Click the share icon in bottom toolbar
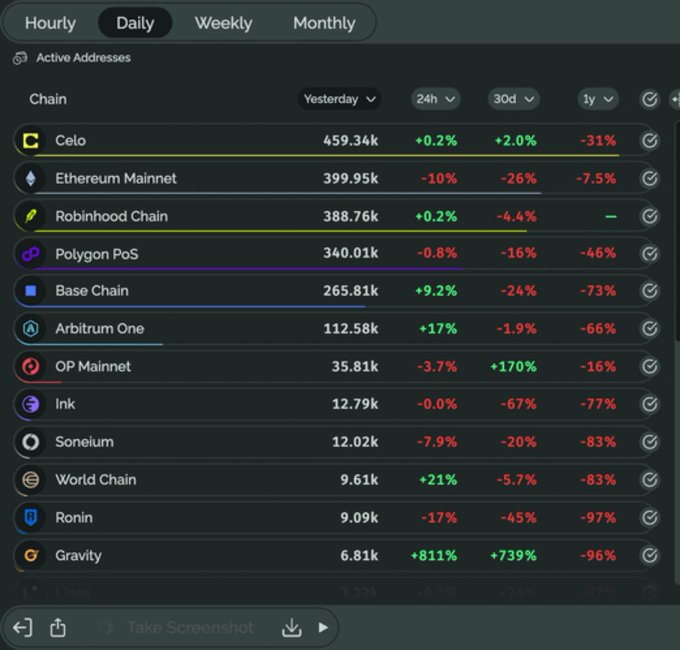The image size is (680, 650). click(x=58, y=627)
